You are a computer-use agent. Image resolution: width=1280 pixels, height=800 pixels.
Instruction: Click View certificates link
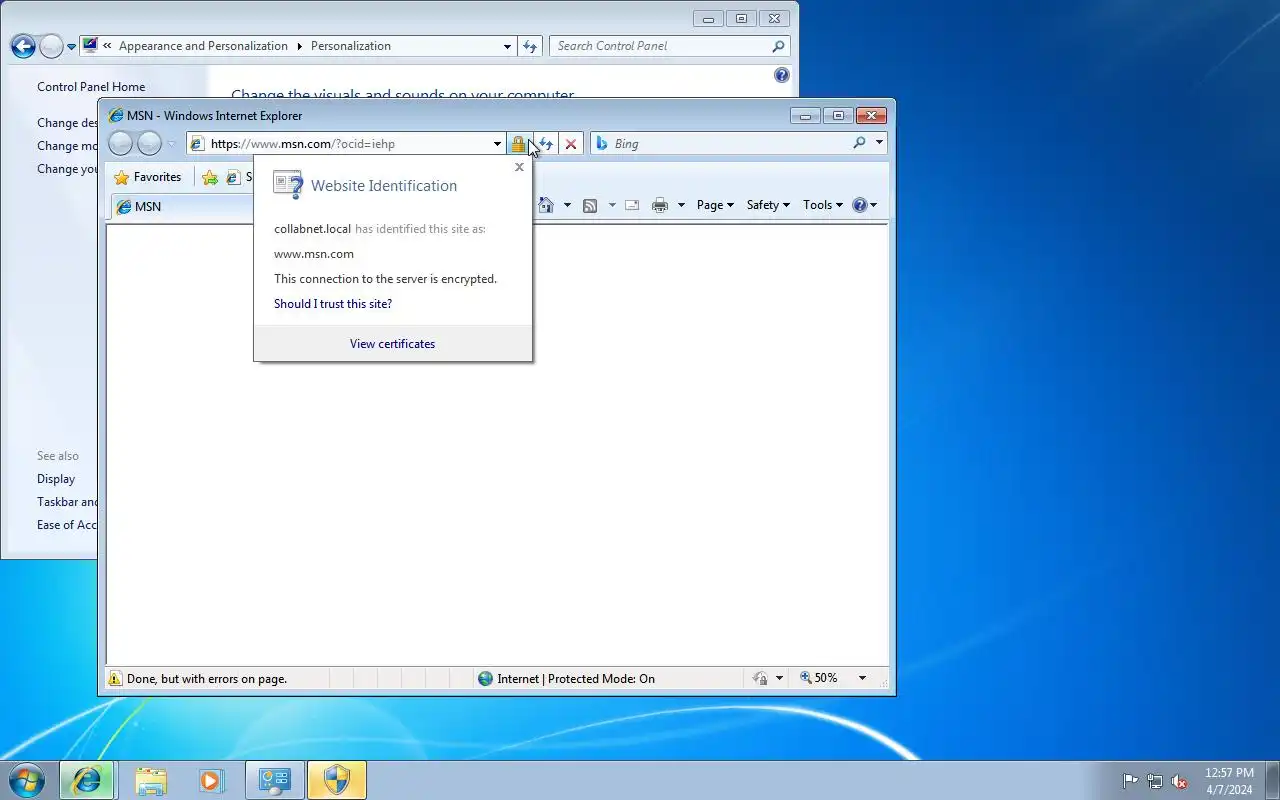[x=392, y=344]
